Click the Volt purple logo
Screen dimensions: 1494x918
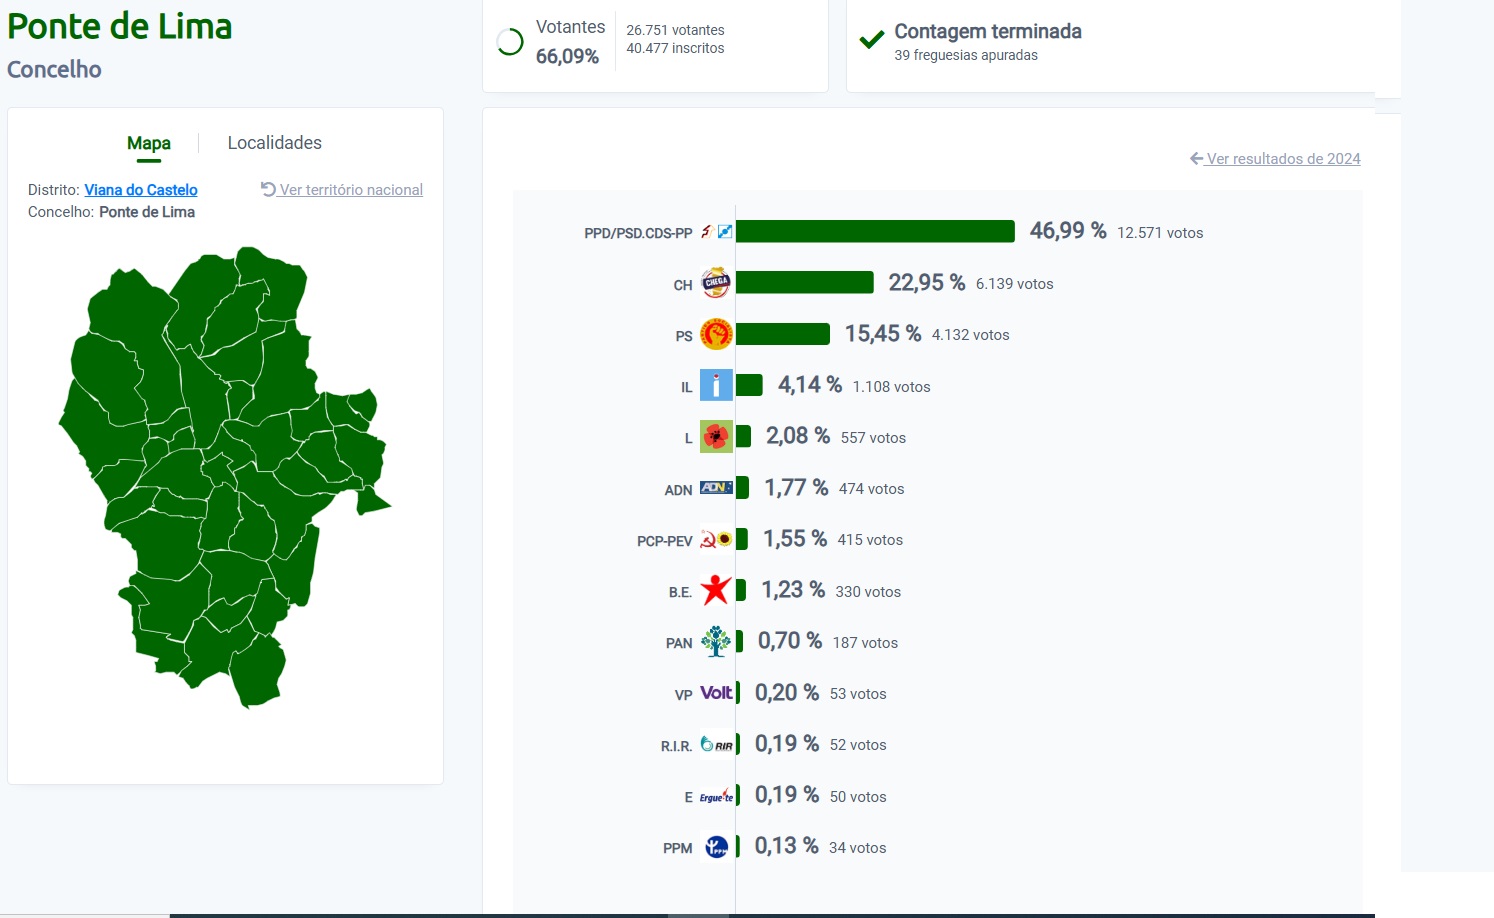click(x=716, y=693)
